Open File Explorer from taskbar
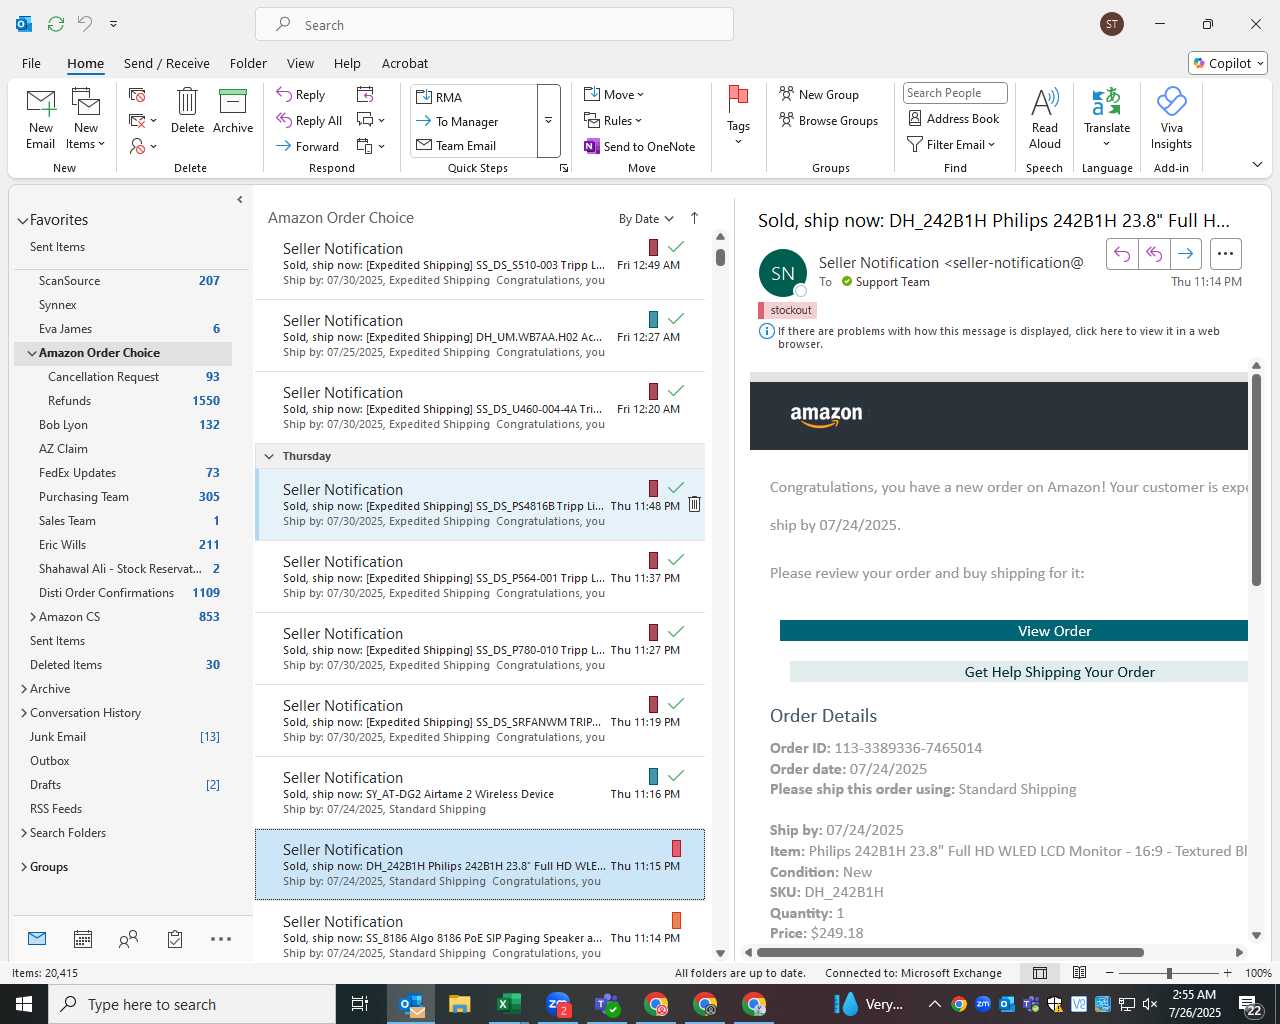The width and height of the screenshot is (1280, 1024). point(459,1004)
